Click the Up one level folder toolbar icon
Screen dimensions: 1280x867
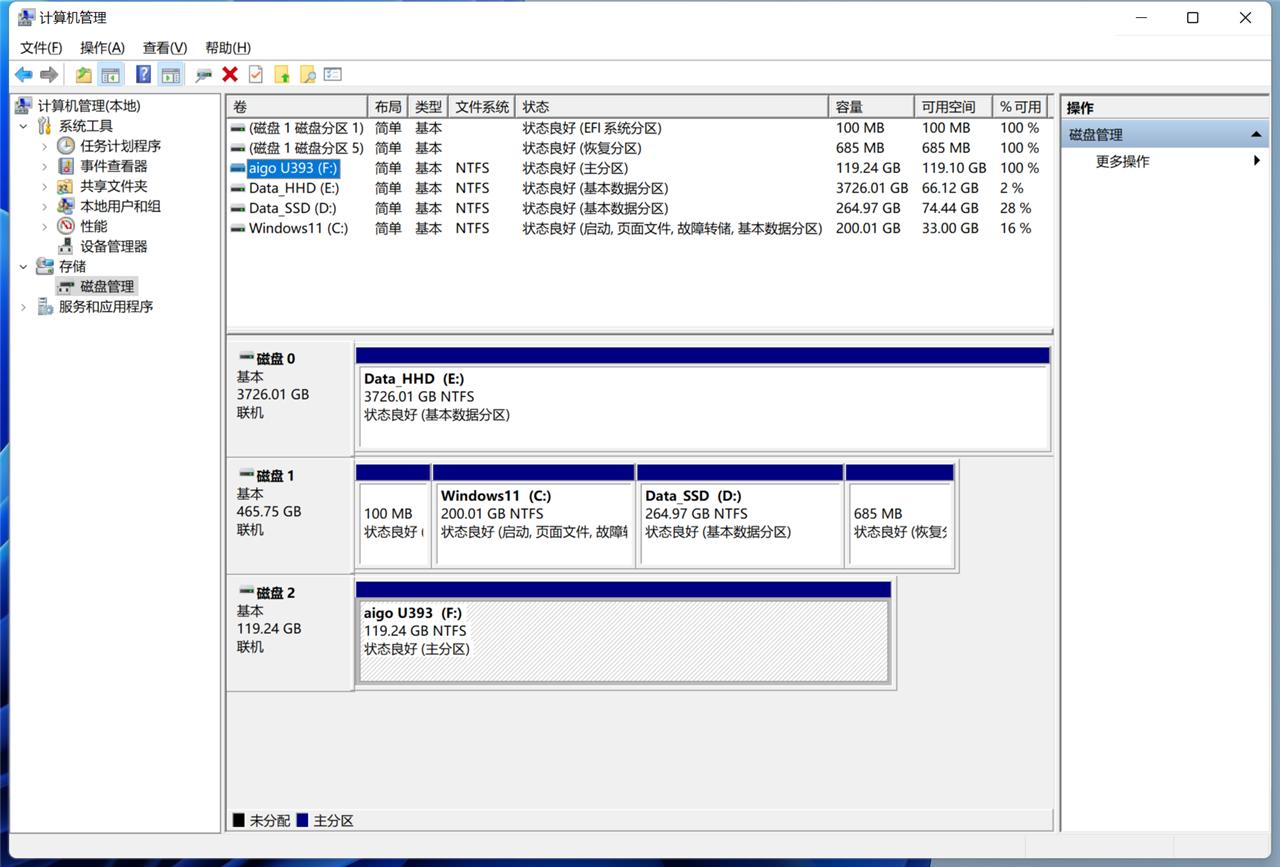[85, 74]
